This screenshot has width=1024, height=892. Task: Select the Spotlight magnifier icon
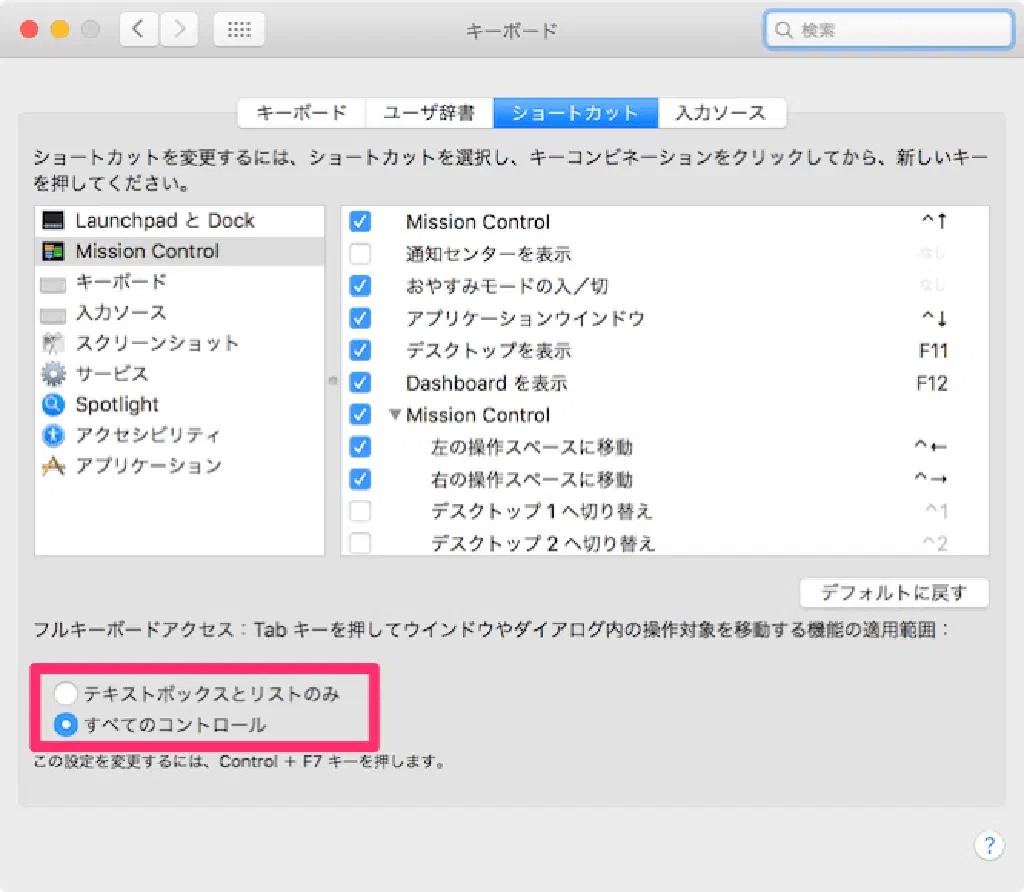(54, 405)
